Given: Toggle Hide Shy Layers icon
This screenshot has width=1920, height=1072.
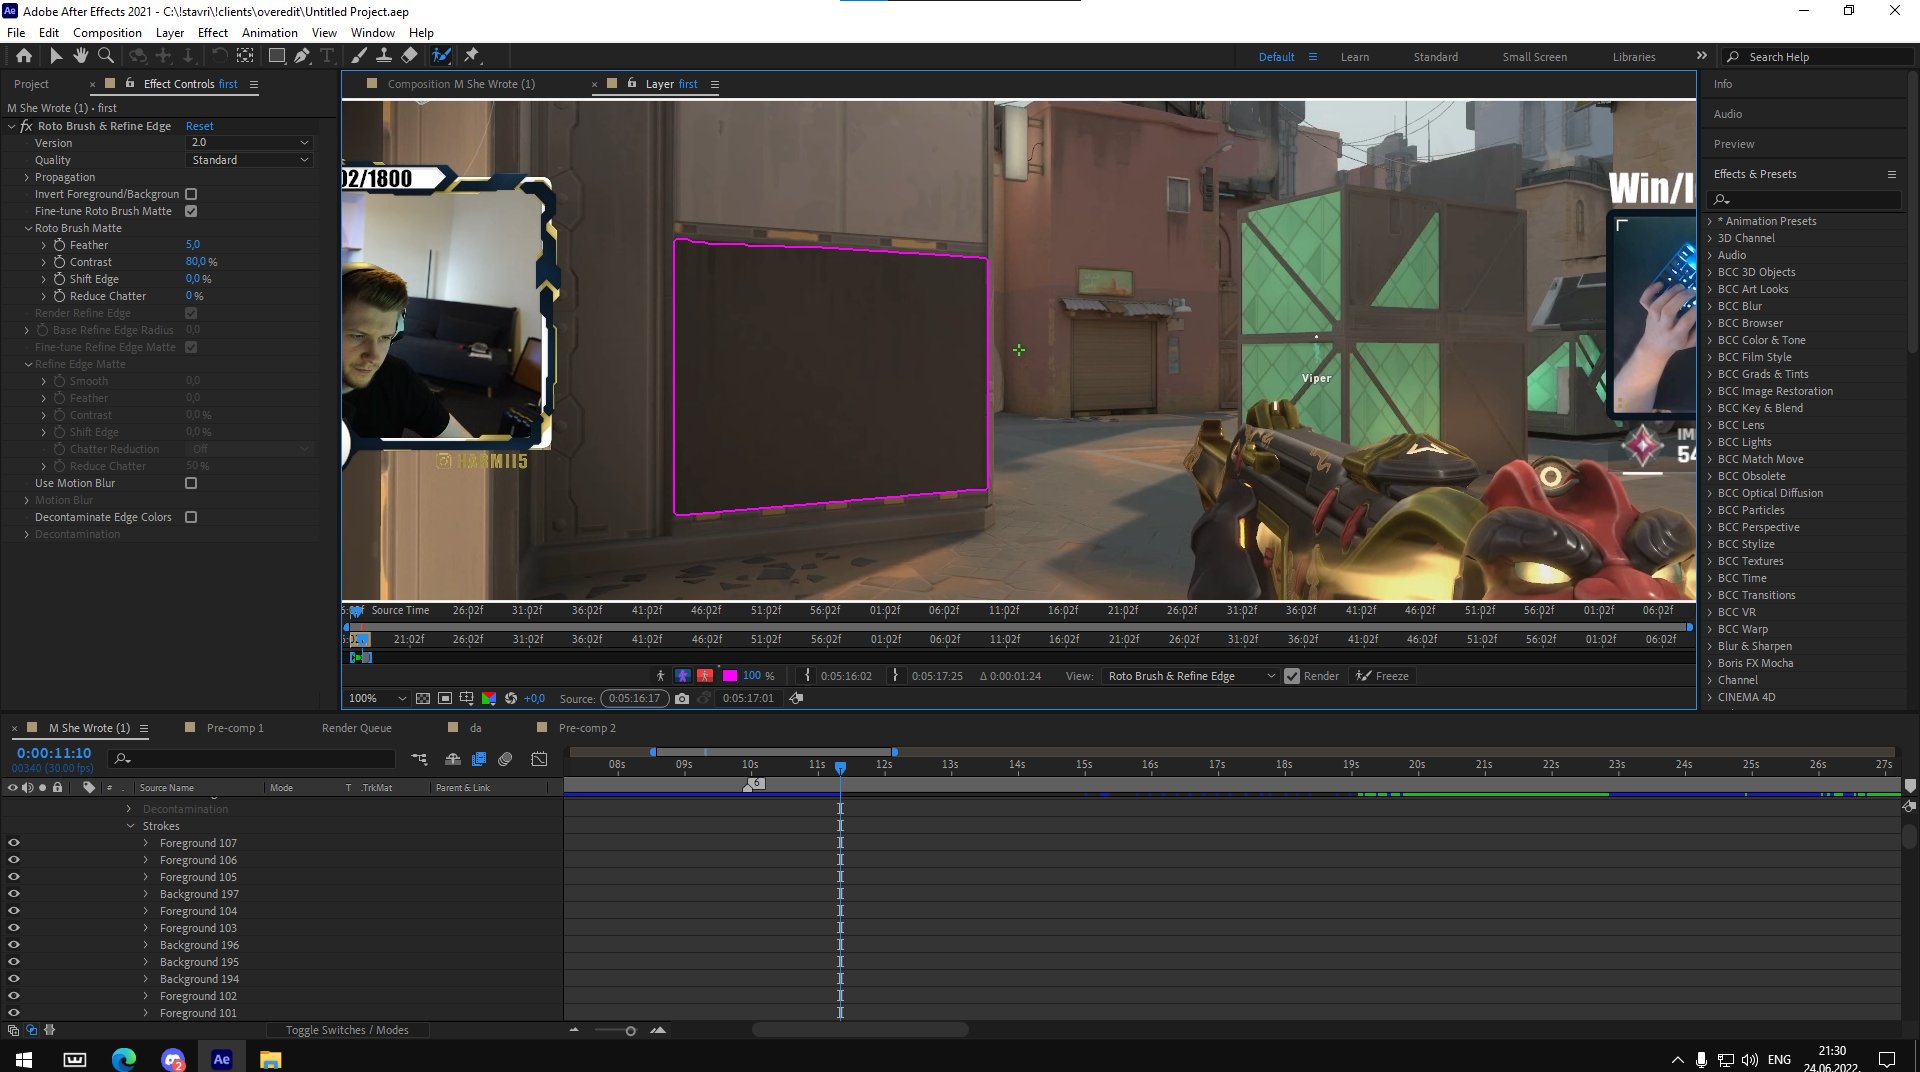Looking at the screenshot, I should pyautogui.click(x=453, y=760).
